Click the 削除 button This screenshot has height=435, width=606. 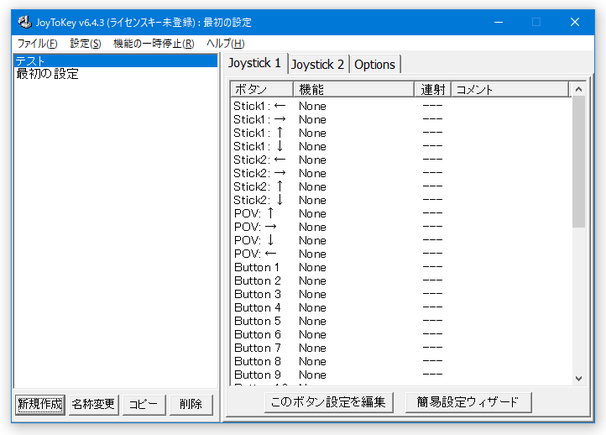[x=191, y=404]
